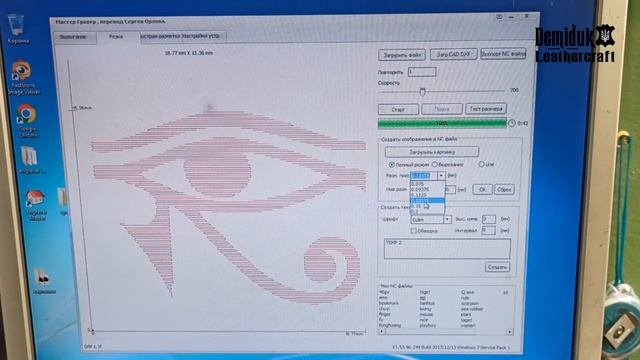Launch FastStone Image Viewer from desktop

[23, 78]
